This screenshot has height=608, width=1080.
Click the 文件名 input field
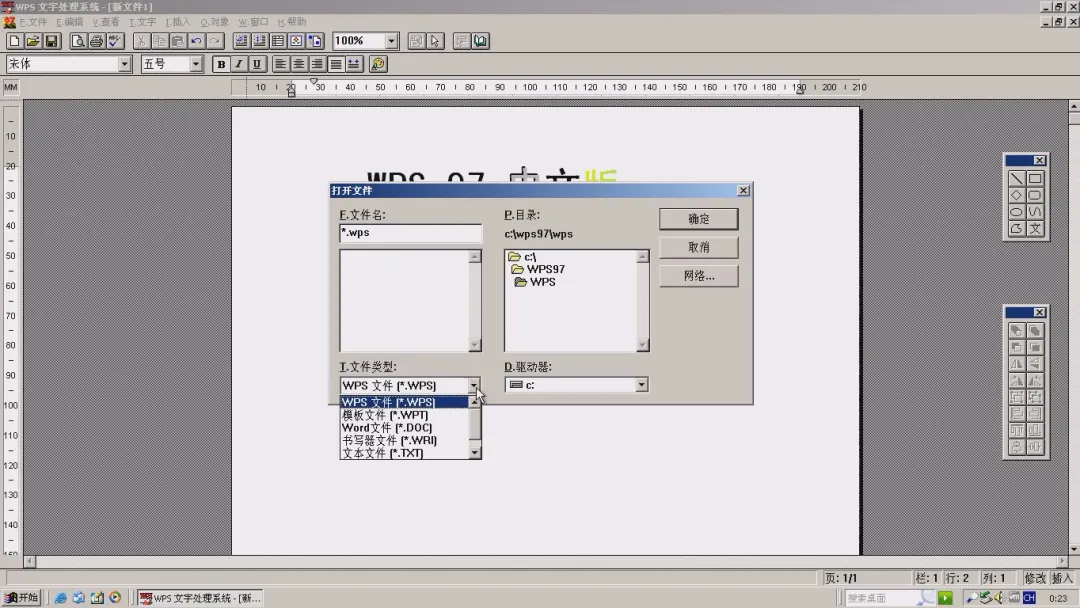click(x=411, y=233)
